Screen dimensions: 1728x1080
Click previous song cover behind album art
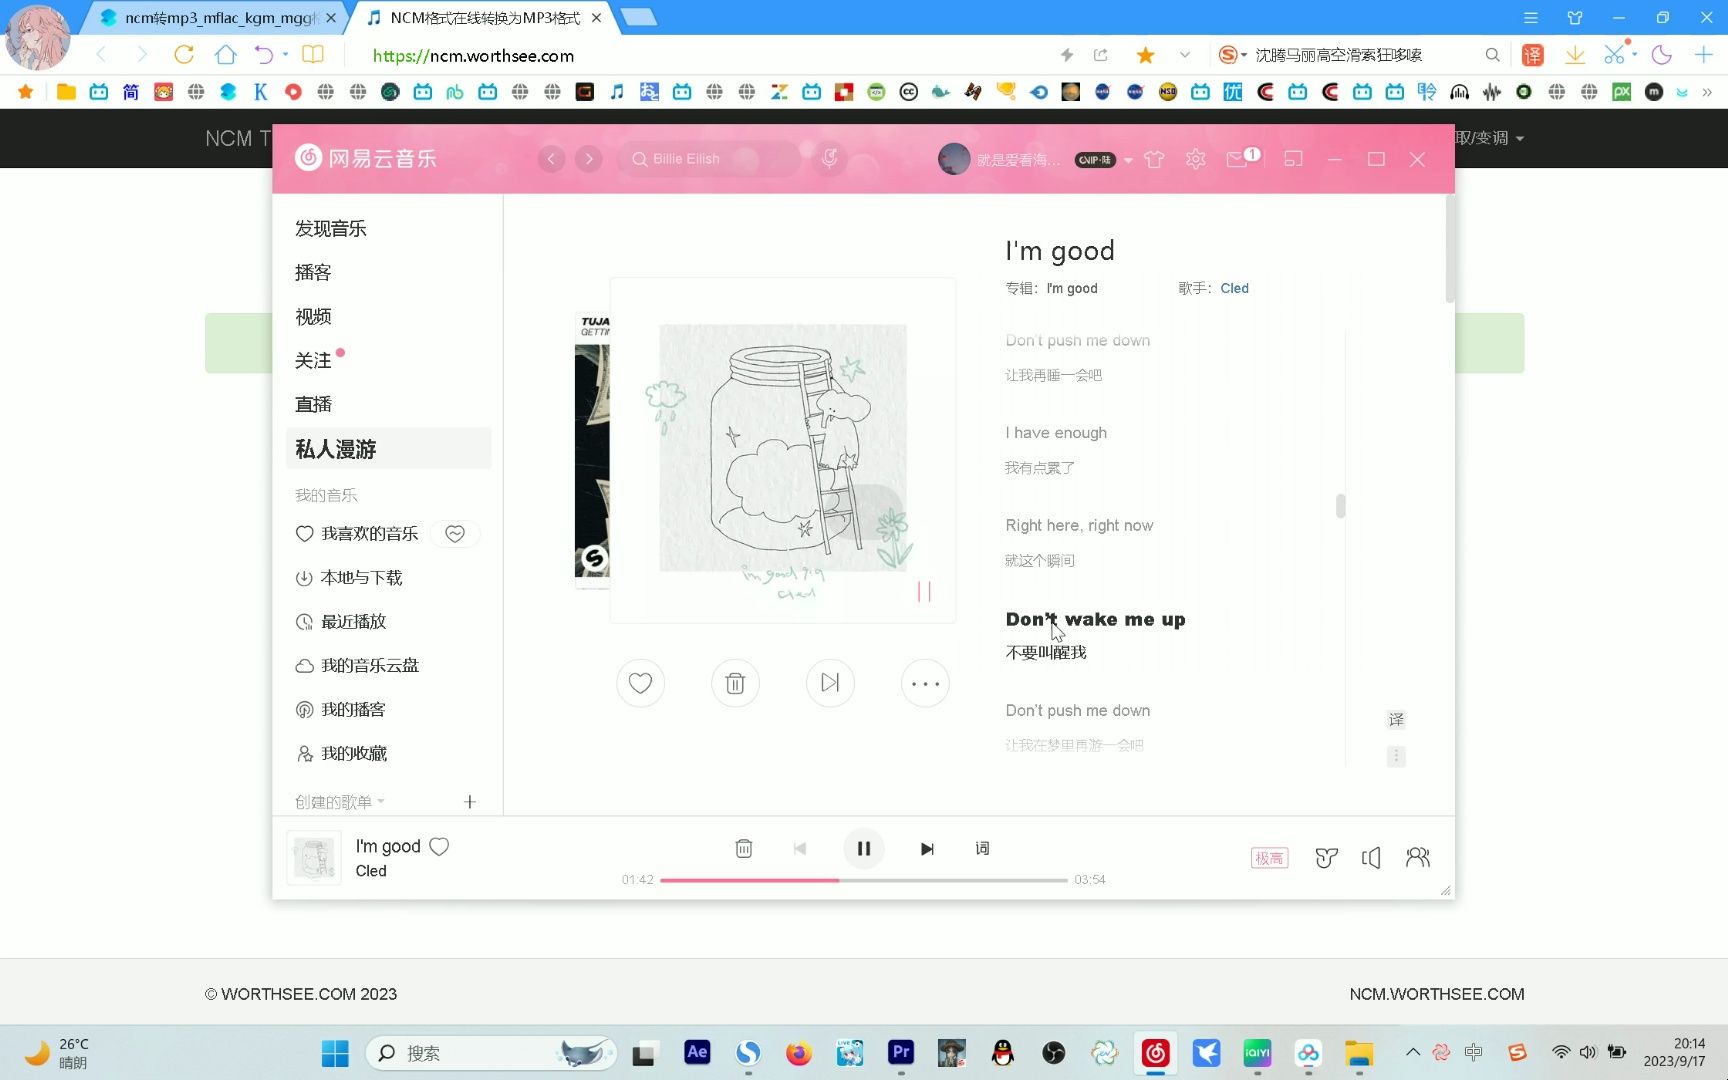[x=592, y=450]
